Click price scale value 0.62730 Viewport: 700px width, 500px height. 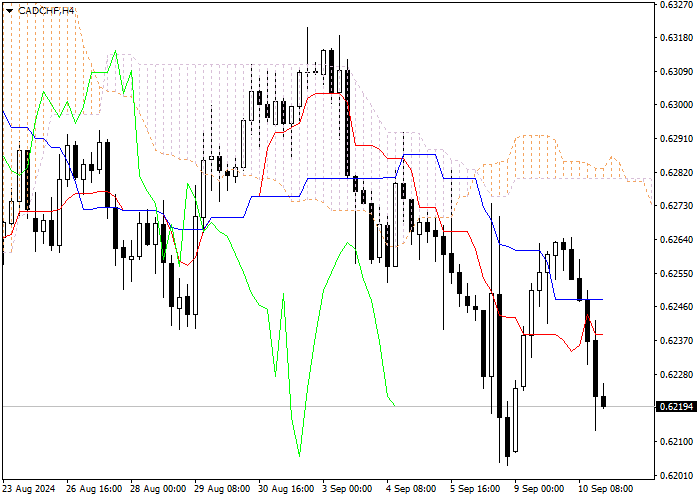pos(676,206)
